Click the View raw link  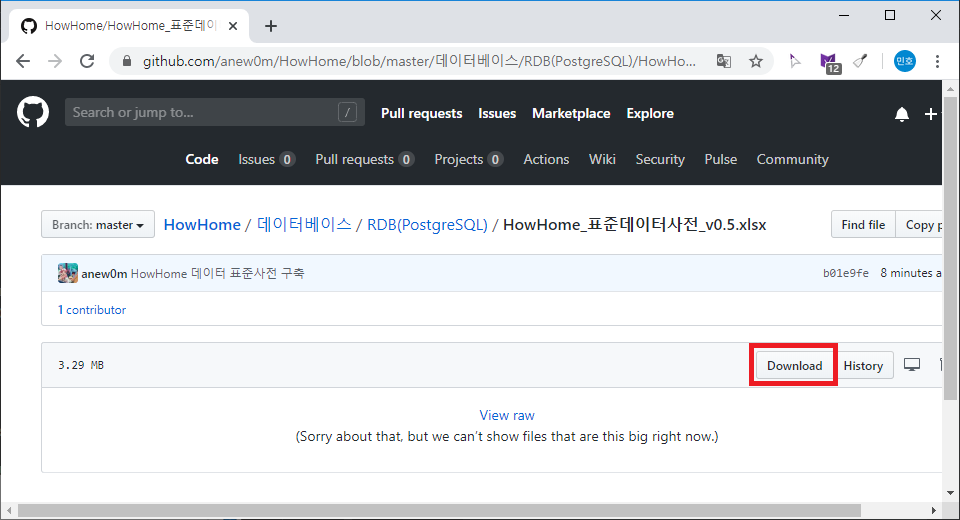(507, 415)
